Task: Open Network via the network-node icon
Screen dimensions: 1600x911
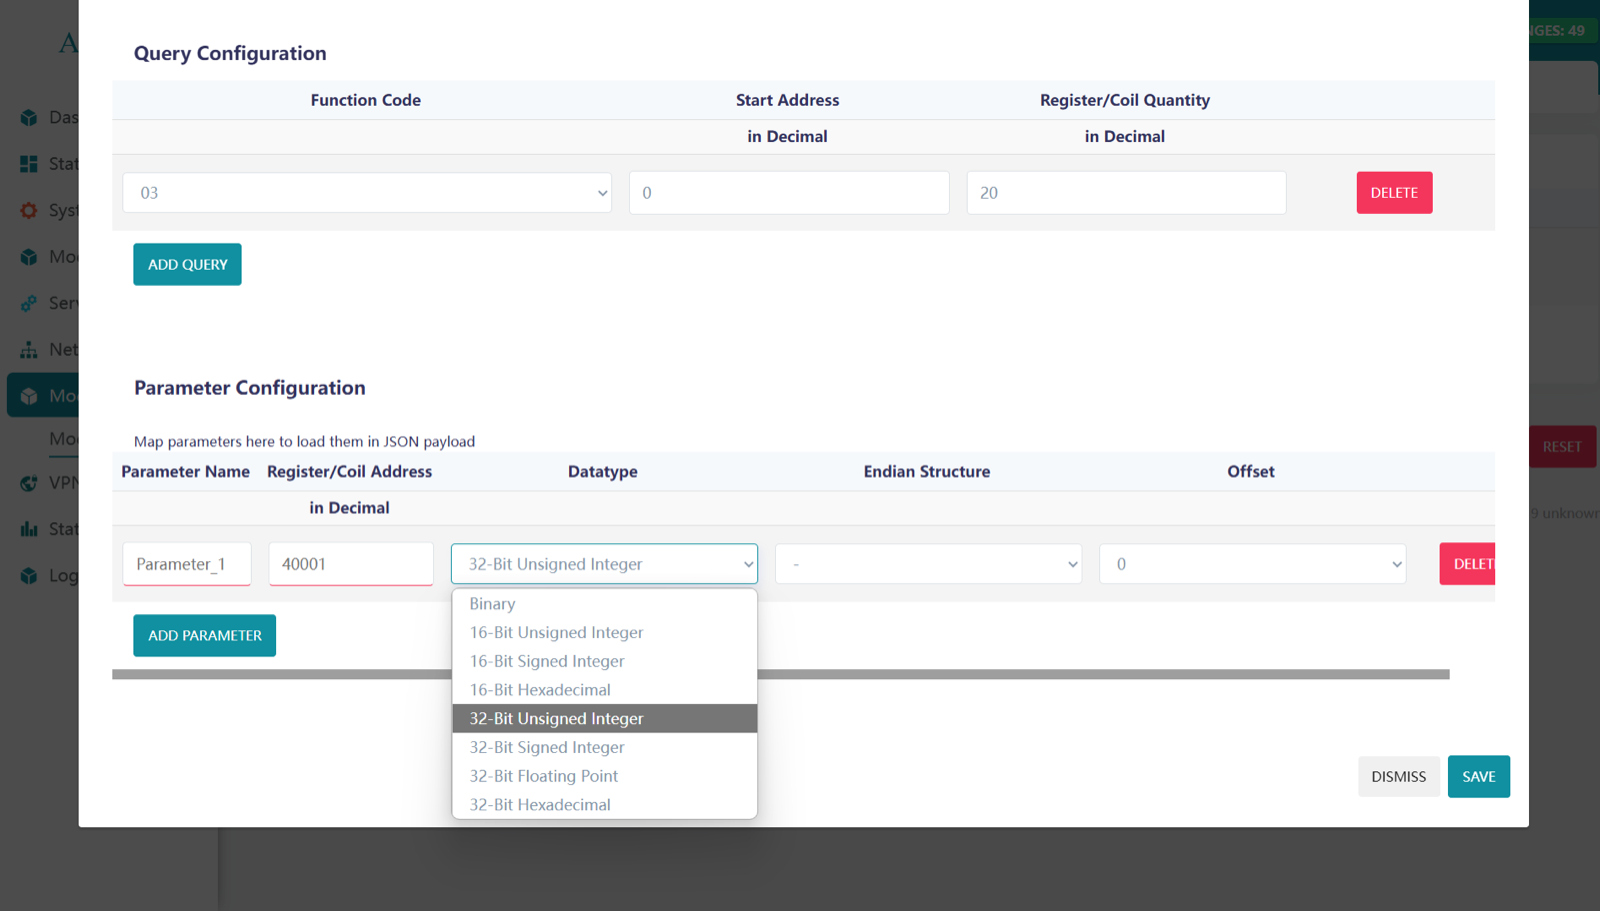Action: point(28,349)
